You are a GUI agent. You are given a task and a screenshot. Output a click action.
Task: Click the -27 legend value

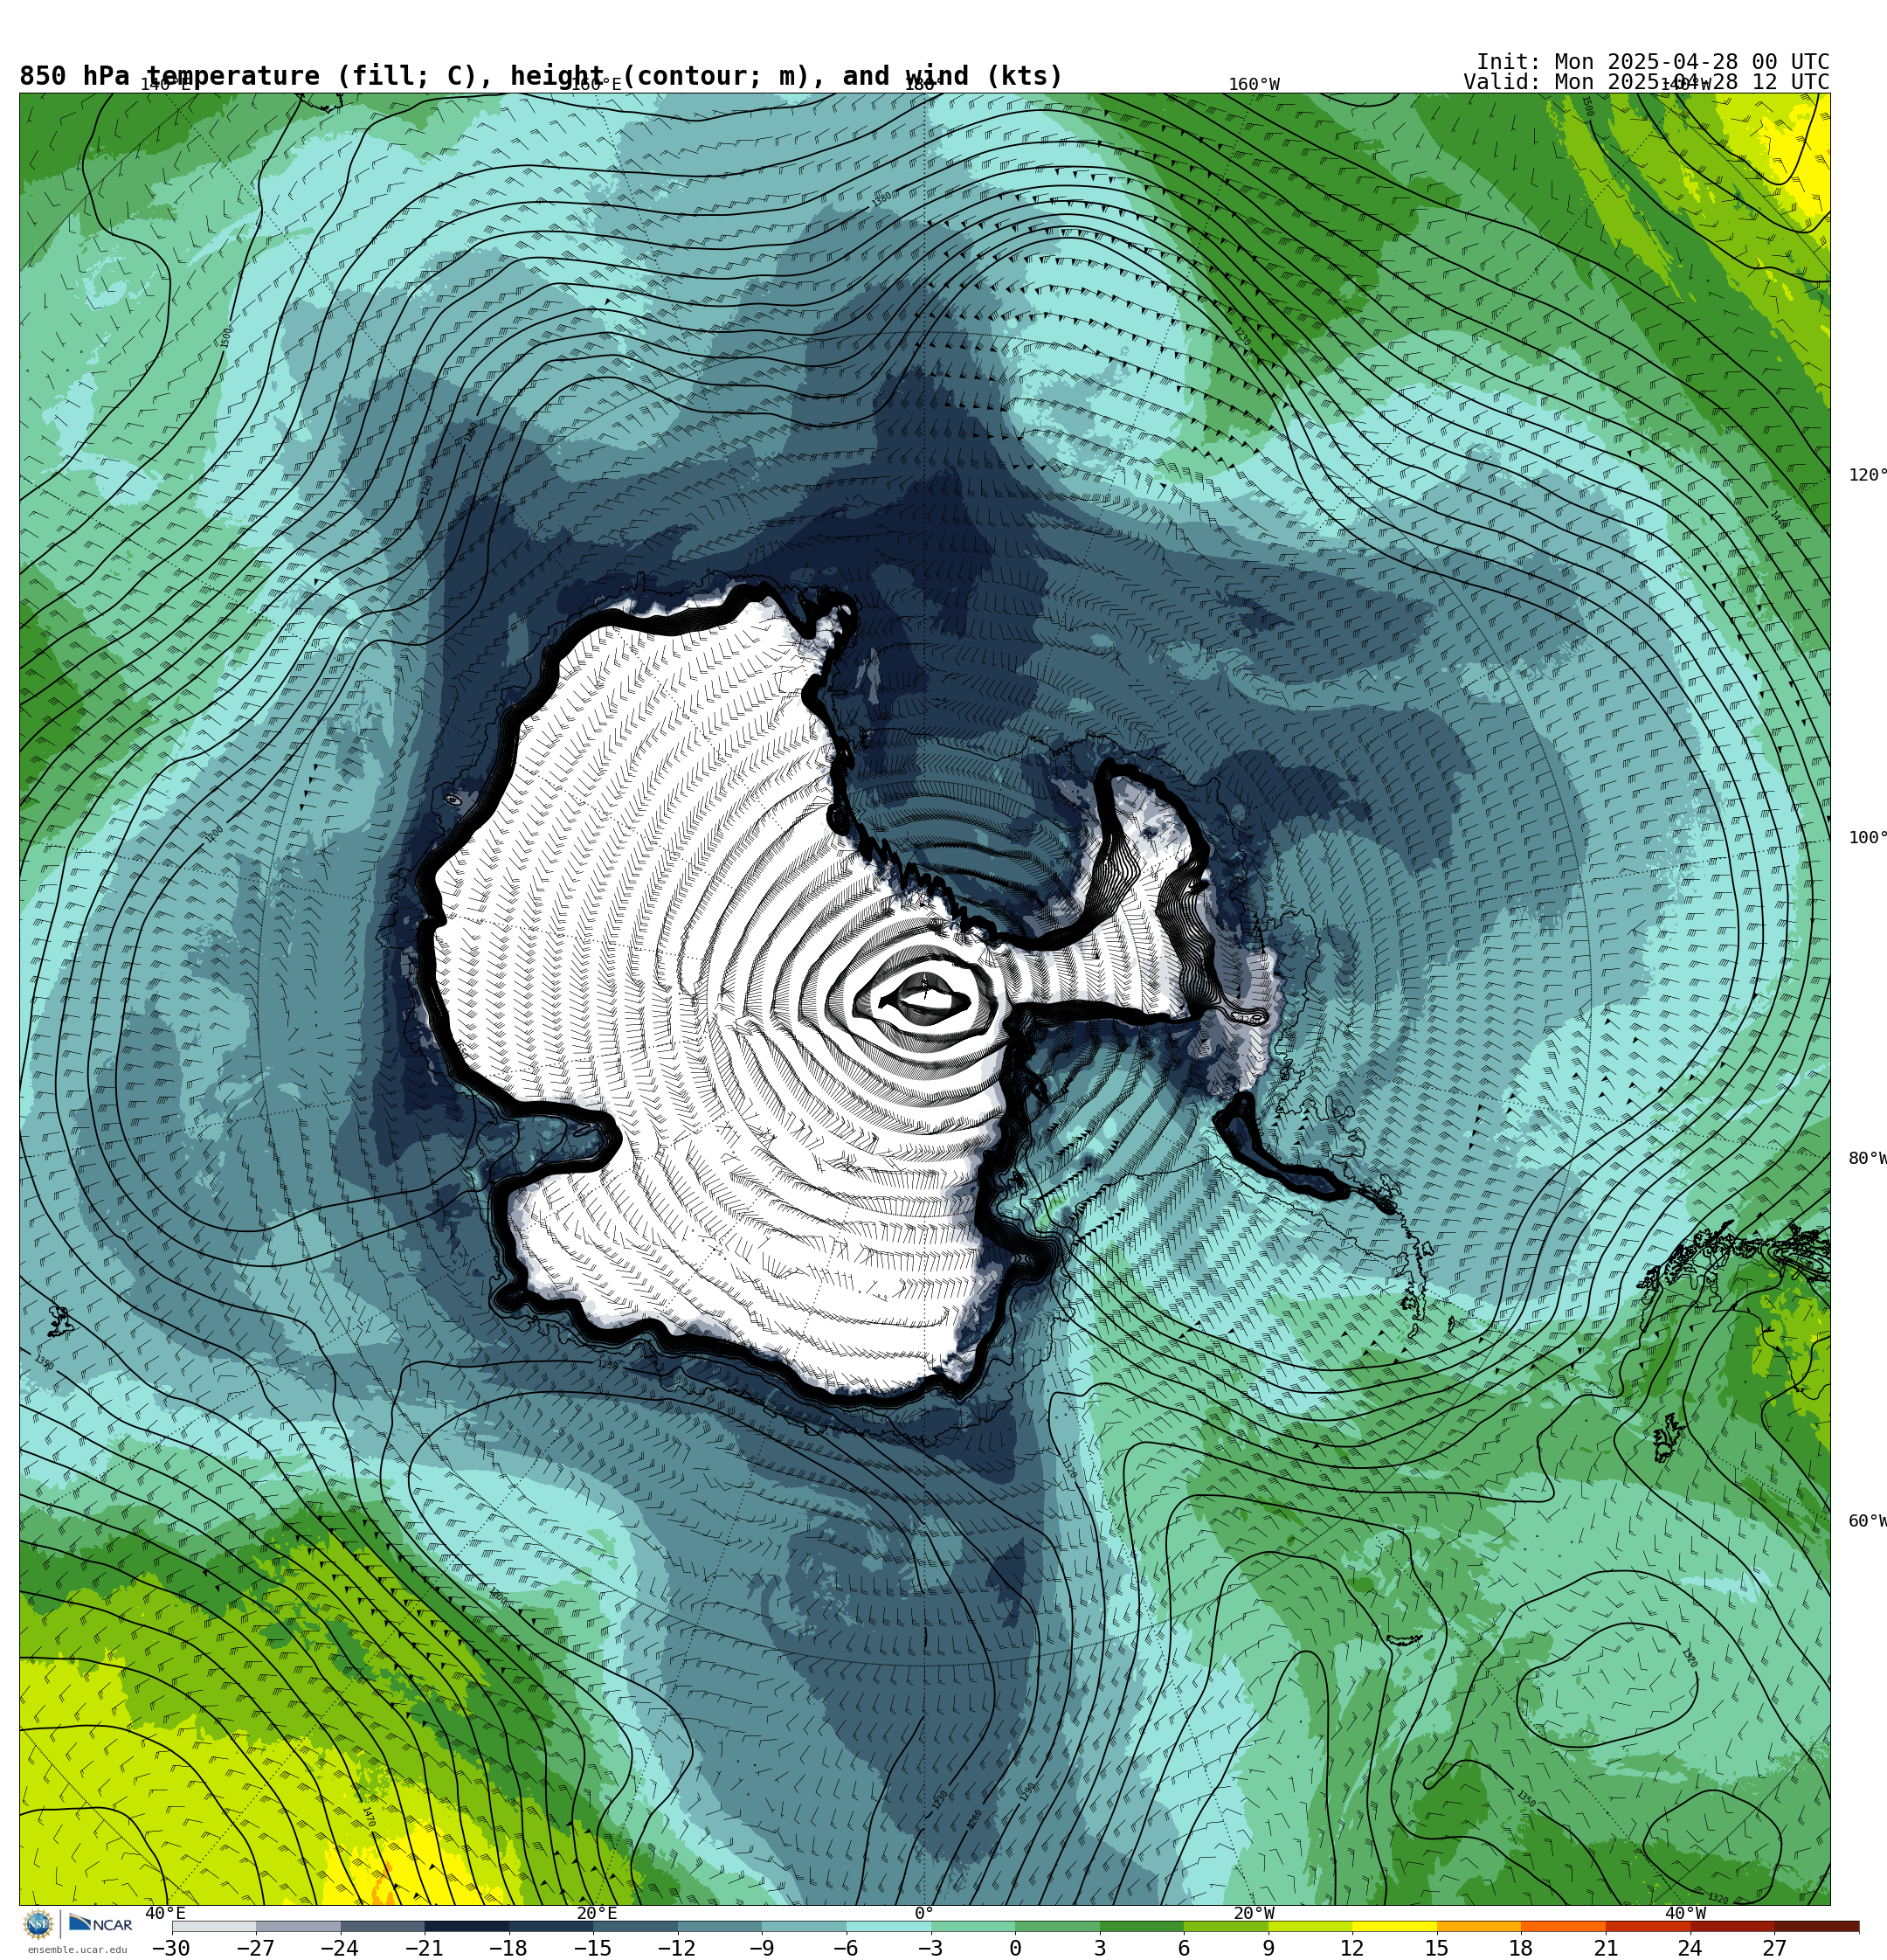(x=255, y=1948)
